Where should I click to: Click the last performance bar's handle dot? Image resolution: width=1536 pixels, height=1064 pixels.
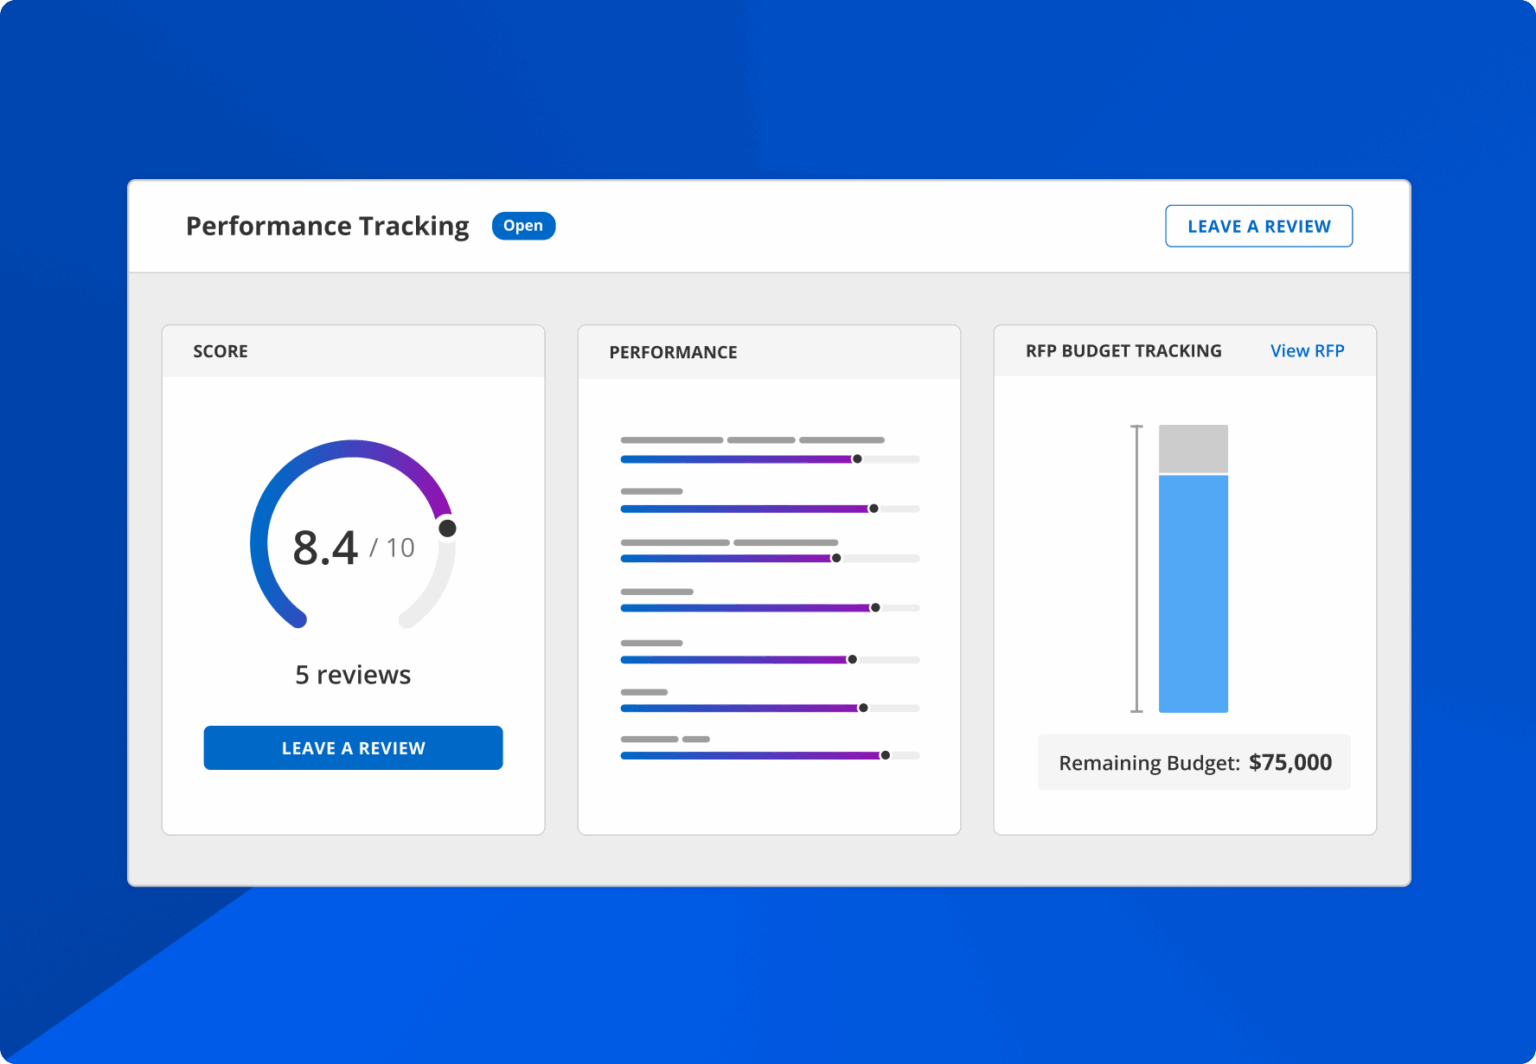click(x=885, y=756)
